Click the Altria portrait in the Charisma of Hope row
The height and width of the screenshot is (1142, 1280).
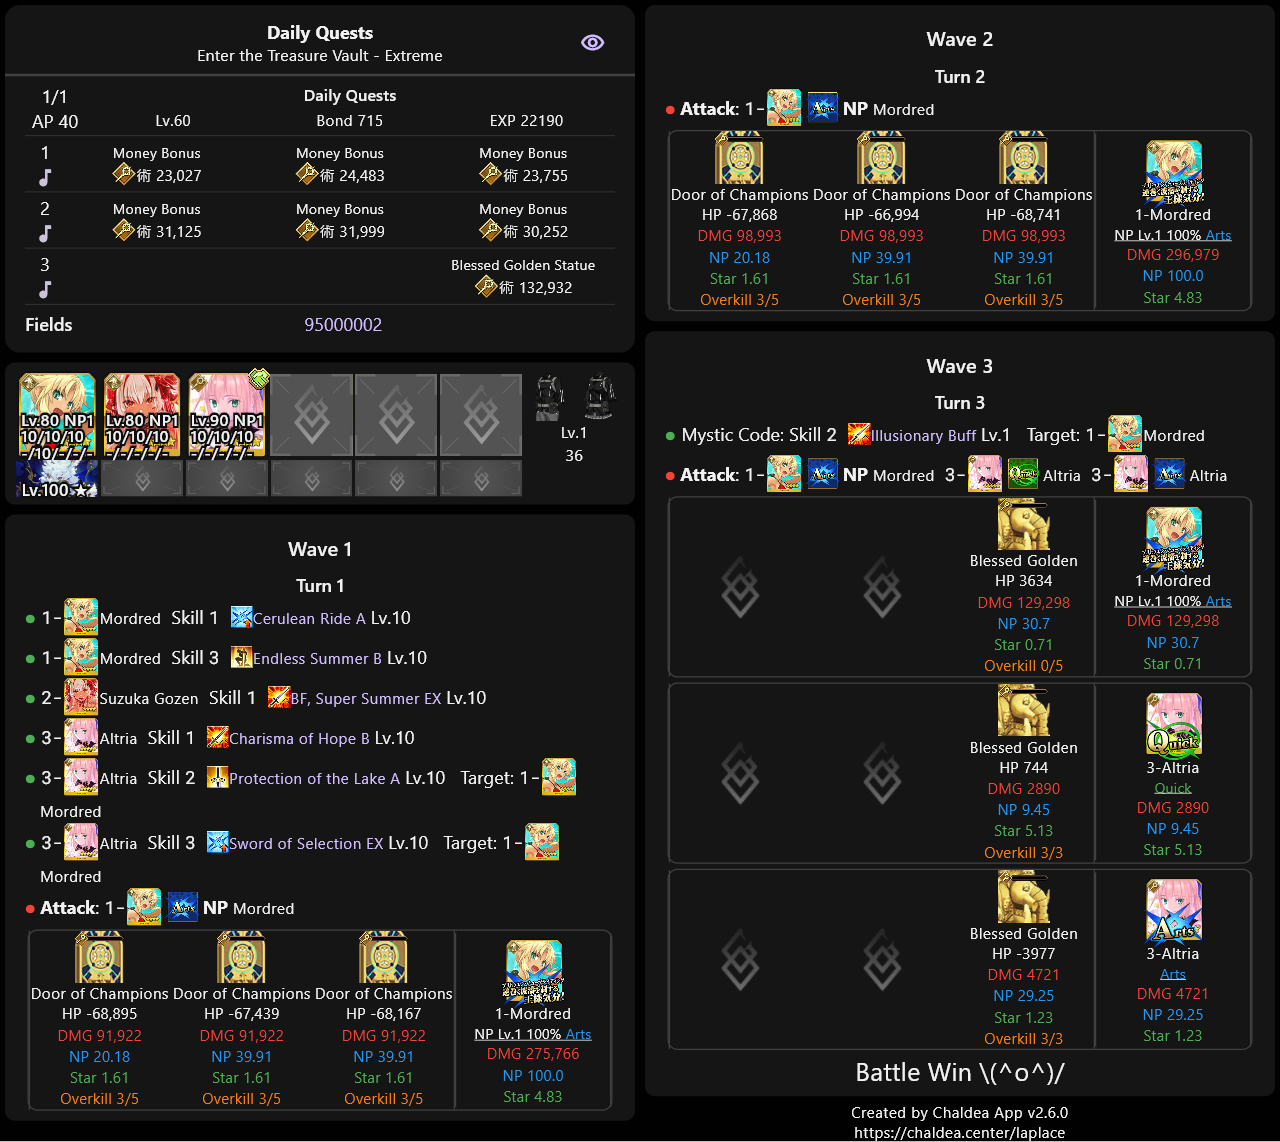coord(81,737)
